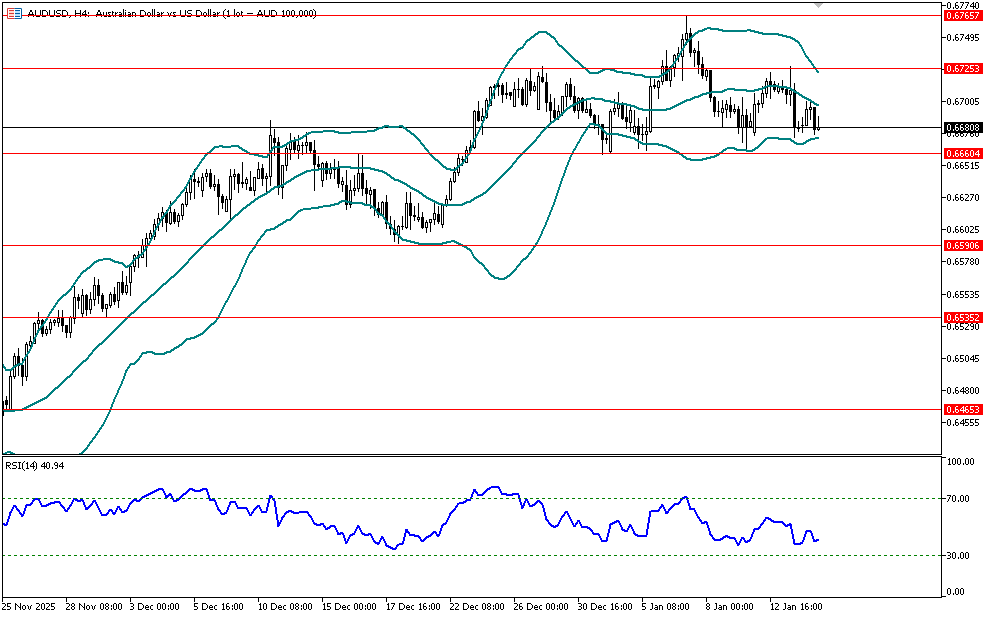Click the red 0.65906 price label
Screen dimensions: 994x618
click(x=961, y=245)
